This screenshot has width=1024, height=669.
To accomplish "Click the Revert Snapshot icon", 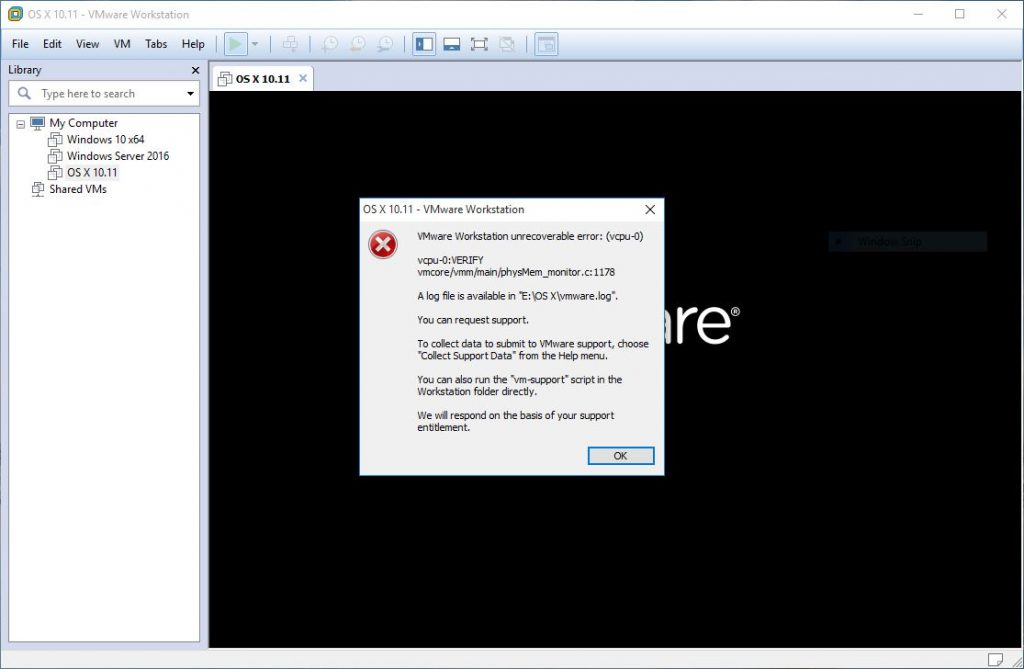I will click(358, 44).
